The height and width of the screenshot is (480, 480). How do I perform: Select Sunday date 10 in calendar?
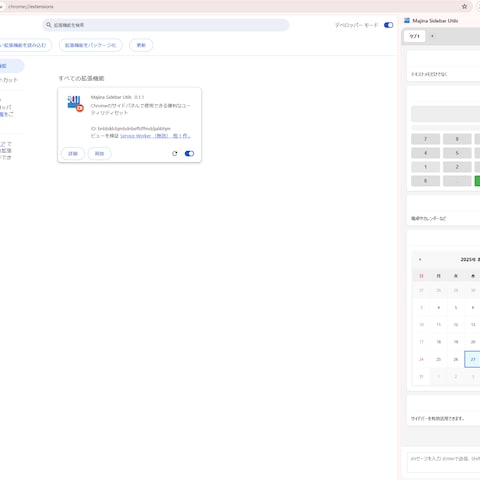[x=421, y=324]
